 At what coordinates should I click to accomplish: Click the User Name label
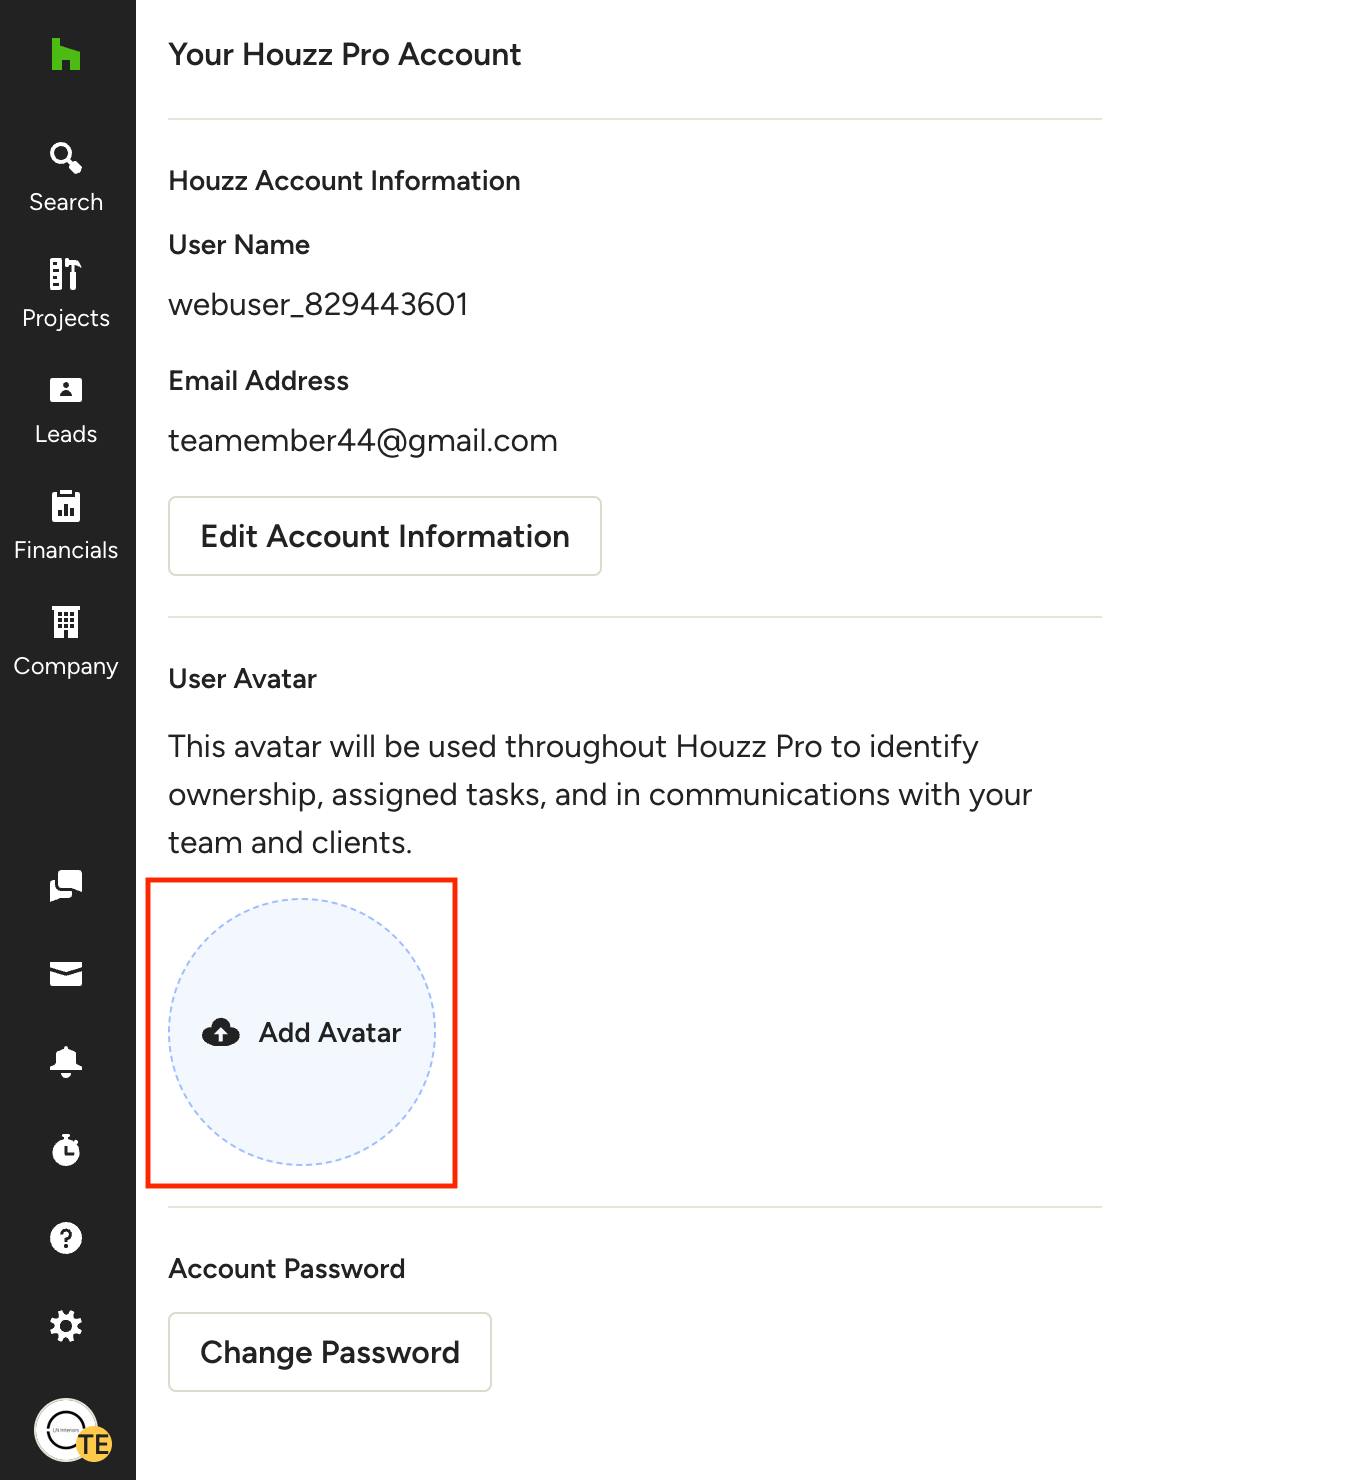(239, 245)
